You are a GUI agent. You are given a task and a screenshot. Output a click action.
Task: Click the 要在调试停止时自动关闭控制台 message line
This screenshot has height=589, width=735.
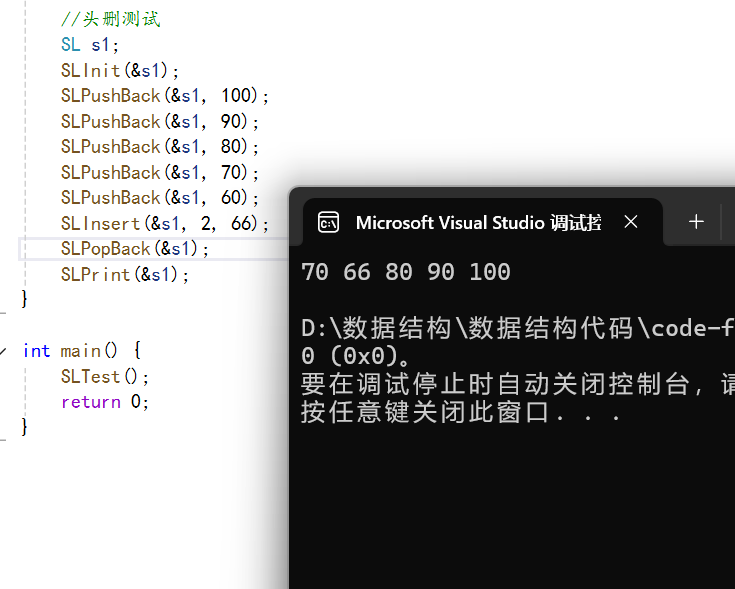coord(518,385)
